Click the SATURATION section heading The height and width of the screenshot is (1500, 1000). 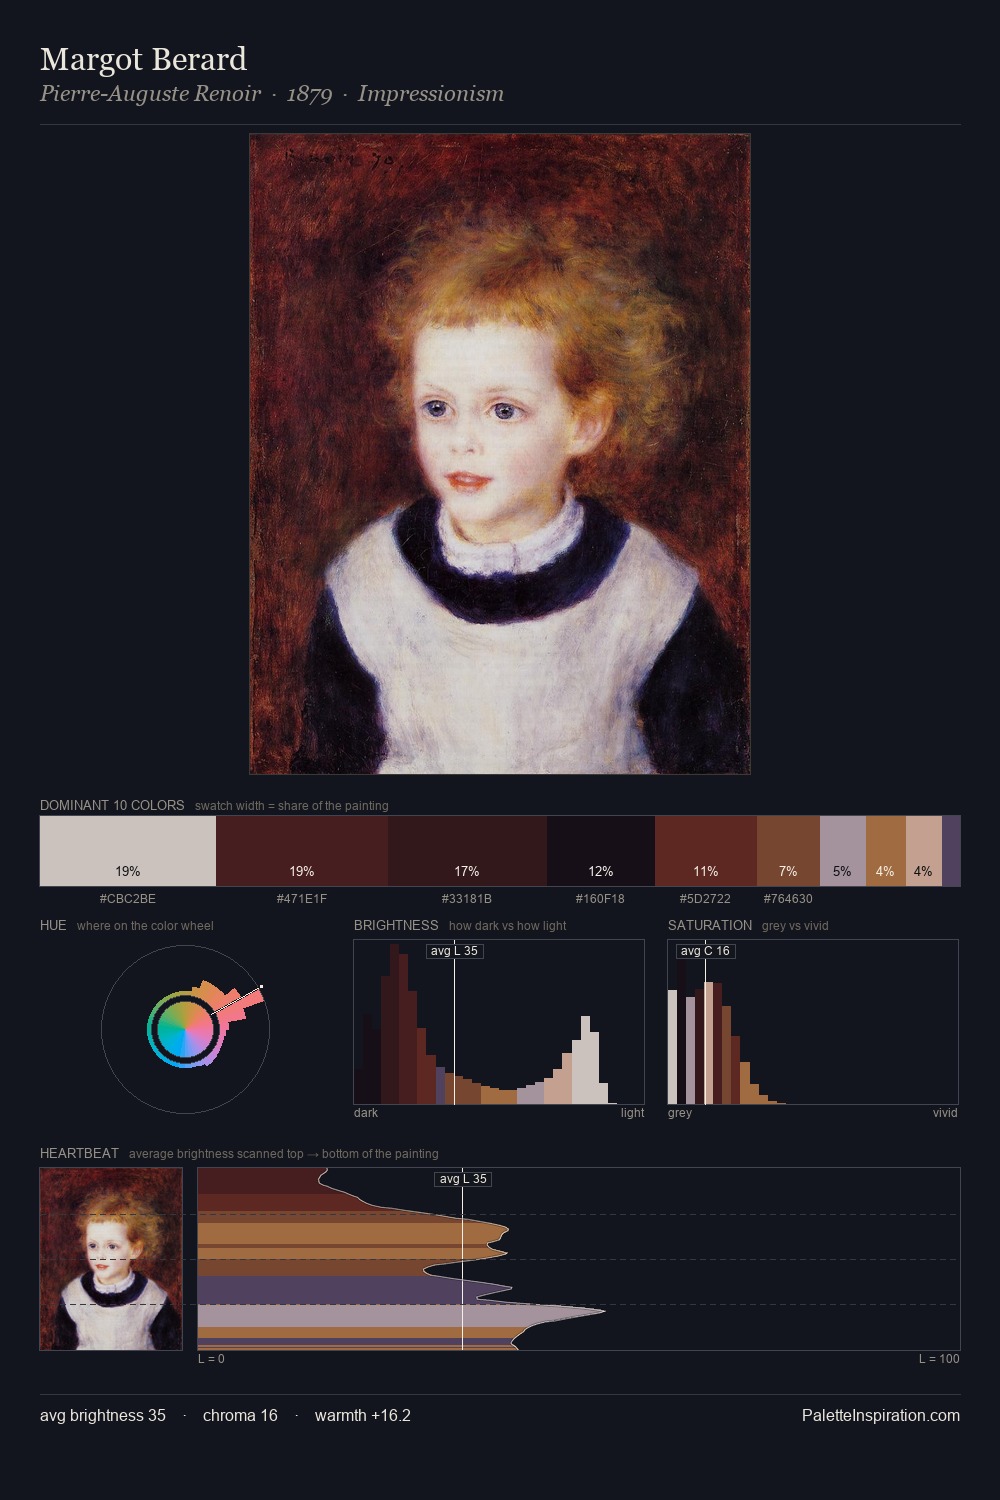coord(710,925)
